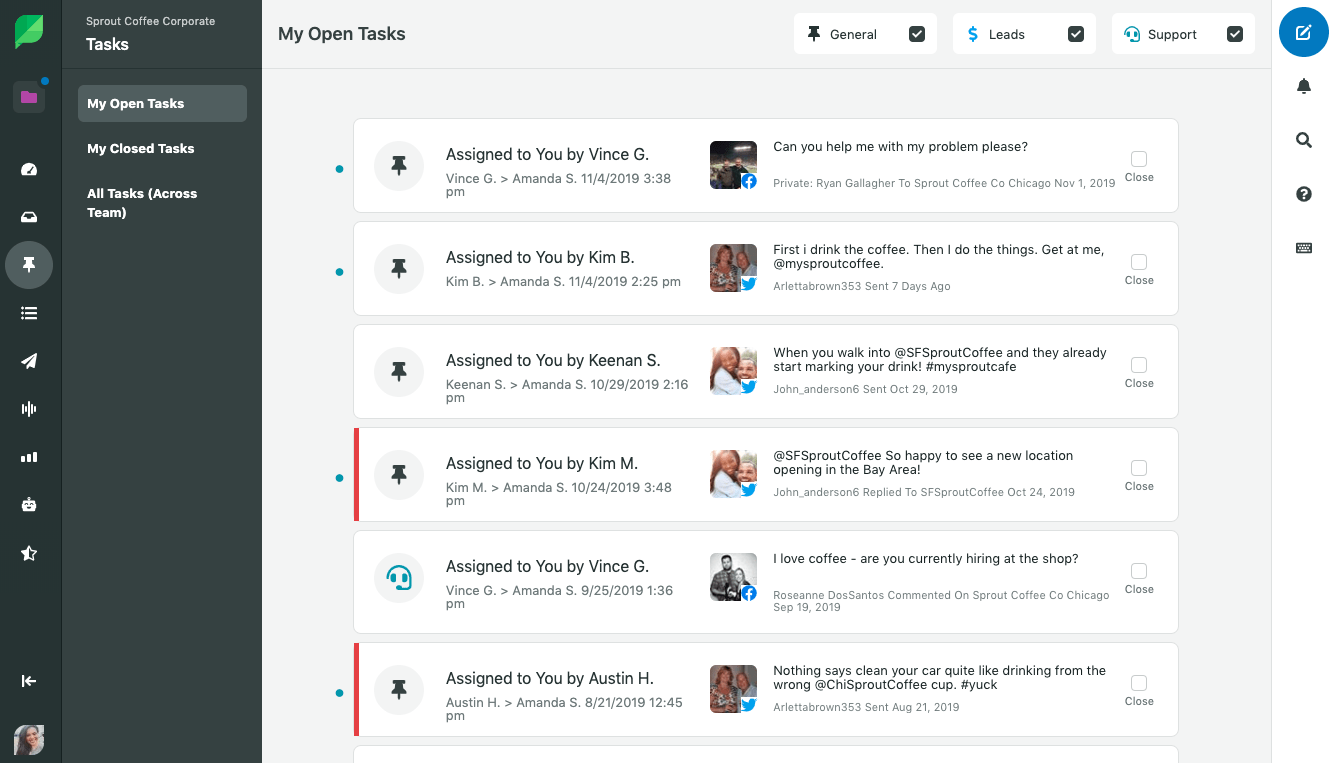Open the purple folder icon in sidebar
Viewport: 1333px width, 763px height.
coord(29,97)
